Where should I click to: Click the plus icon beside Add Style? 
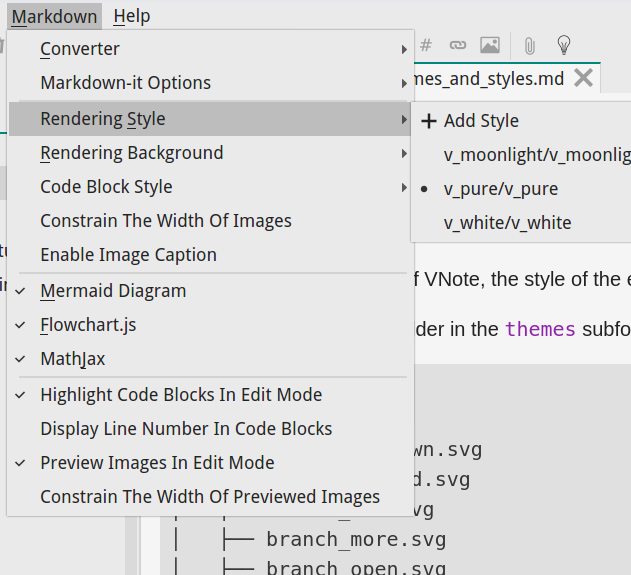point(429,121)
